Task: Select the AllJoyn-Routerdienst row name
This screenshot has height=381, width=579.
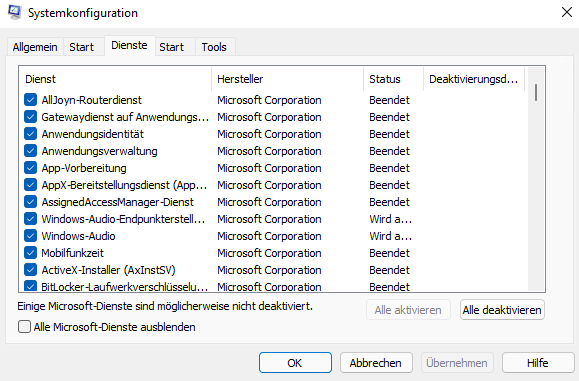Action: tap(92, 100)
